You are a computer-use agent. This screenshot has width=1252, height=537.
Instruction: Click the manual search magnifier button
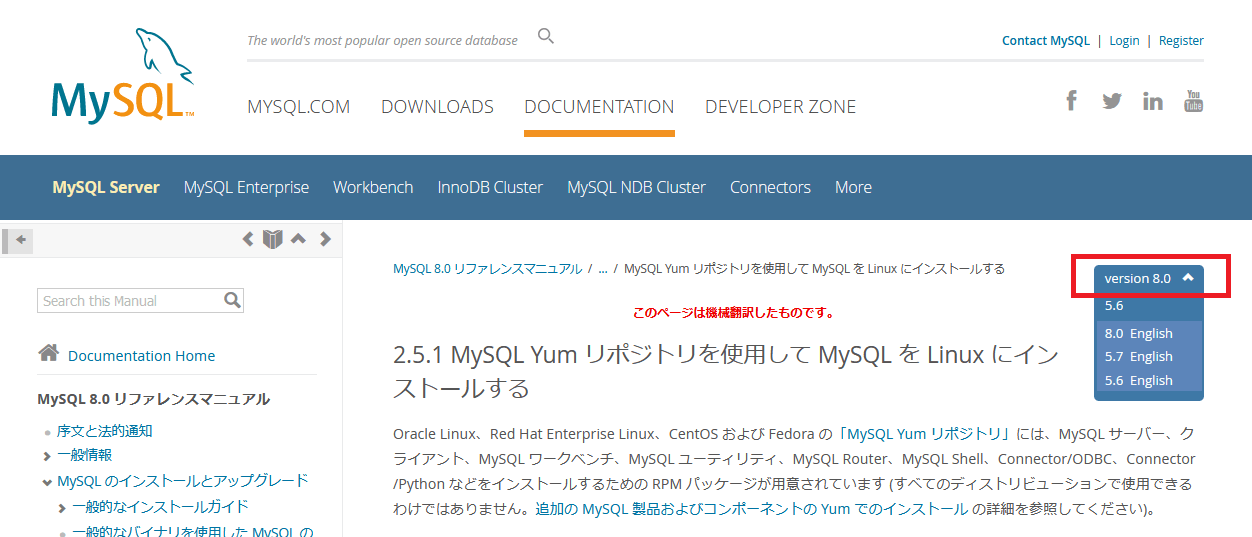coord(232,300)
